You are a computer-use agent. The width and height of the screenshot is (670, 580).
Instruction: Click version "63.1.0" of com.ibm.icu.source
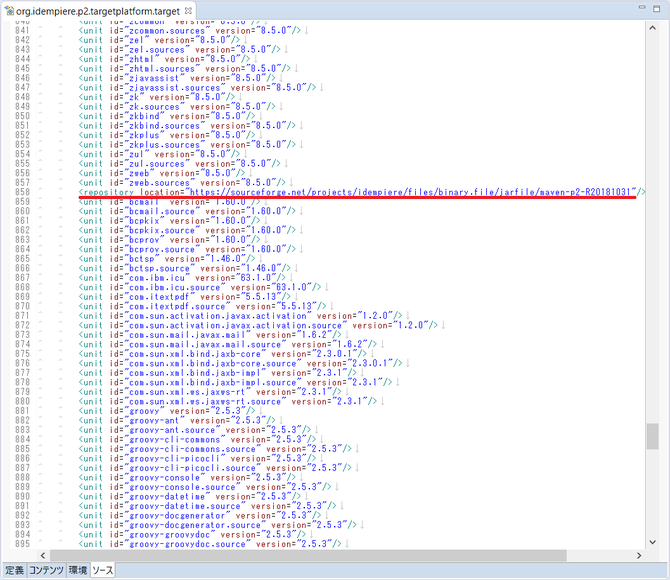point(291,287)
